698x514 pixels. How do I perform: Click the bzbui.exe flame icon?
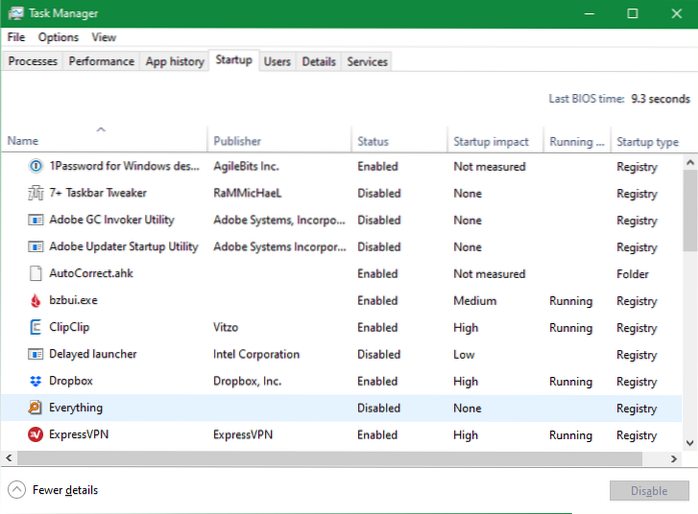pos(34,301)
